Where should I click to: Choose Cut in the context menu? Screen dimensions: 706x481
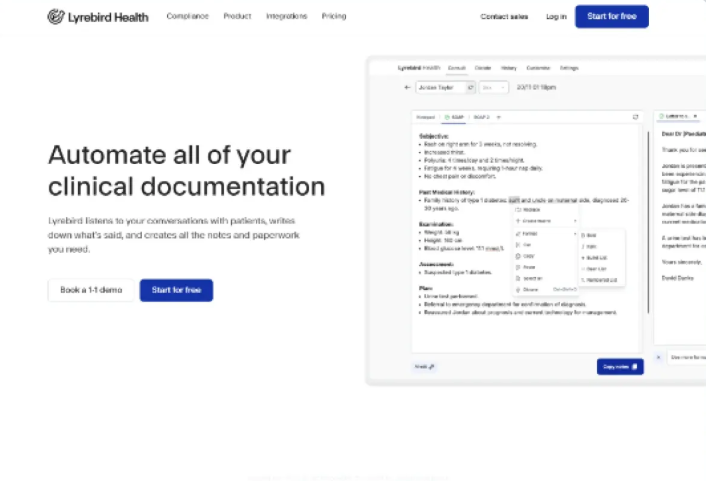point(546,245)
